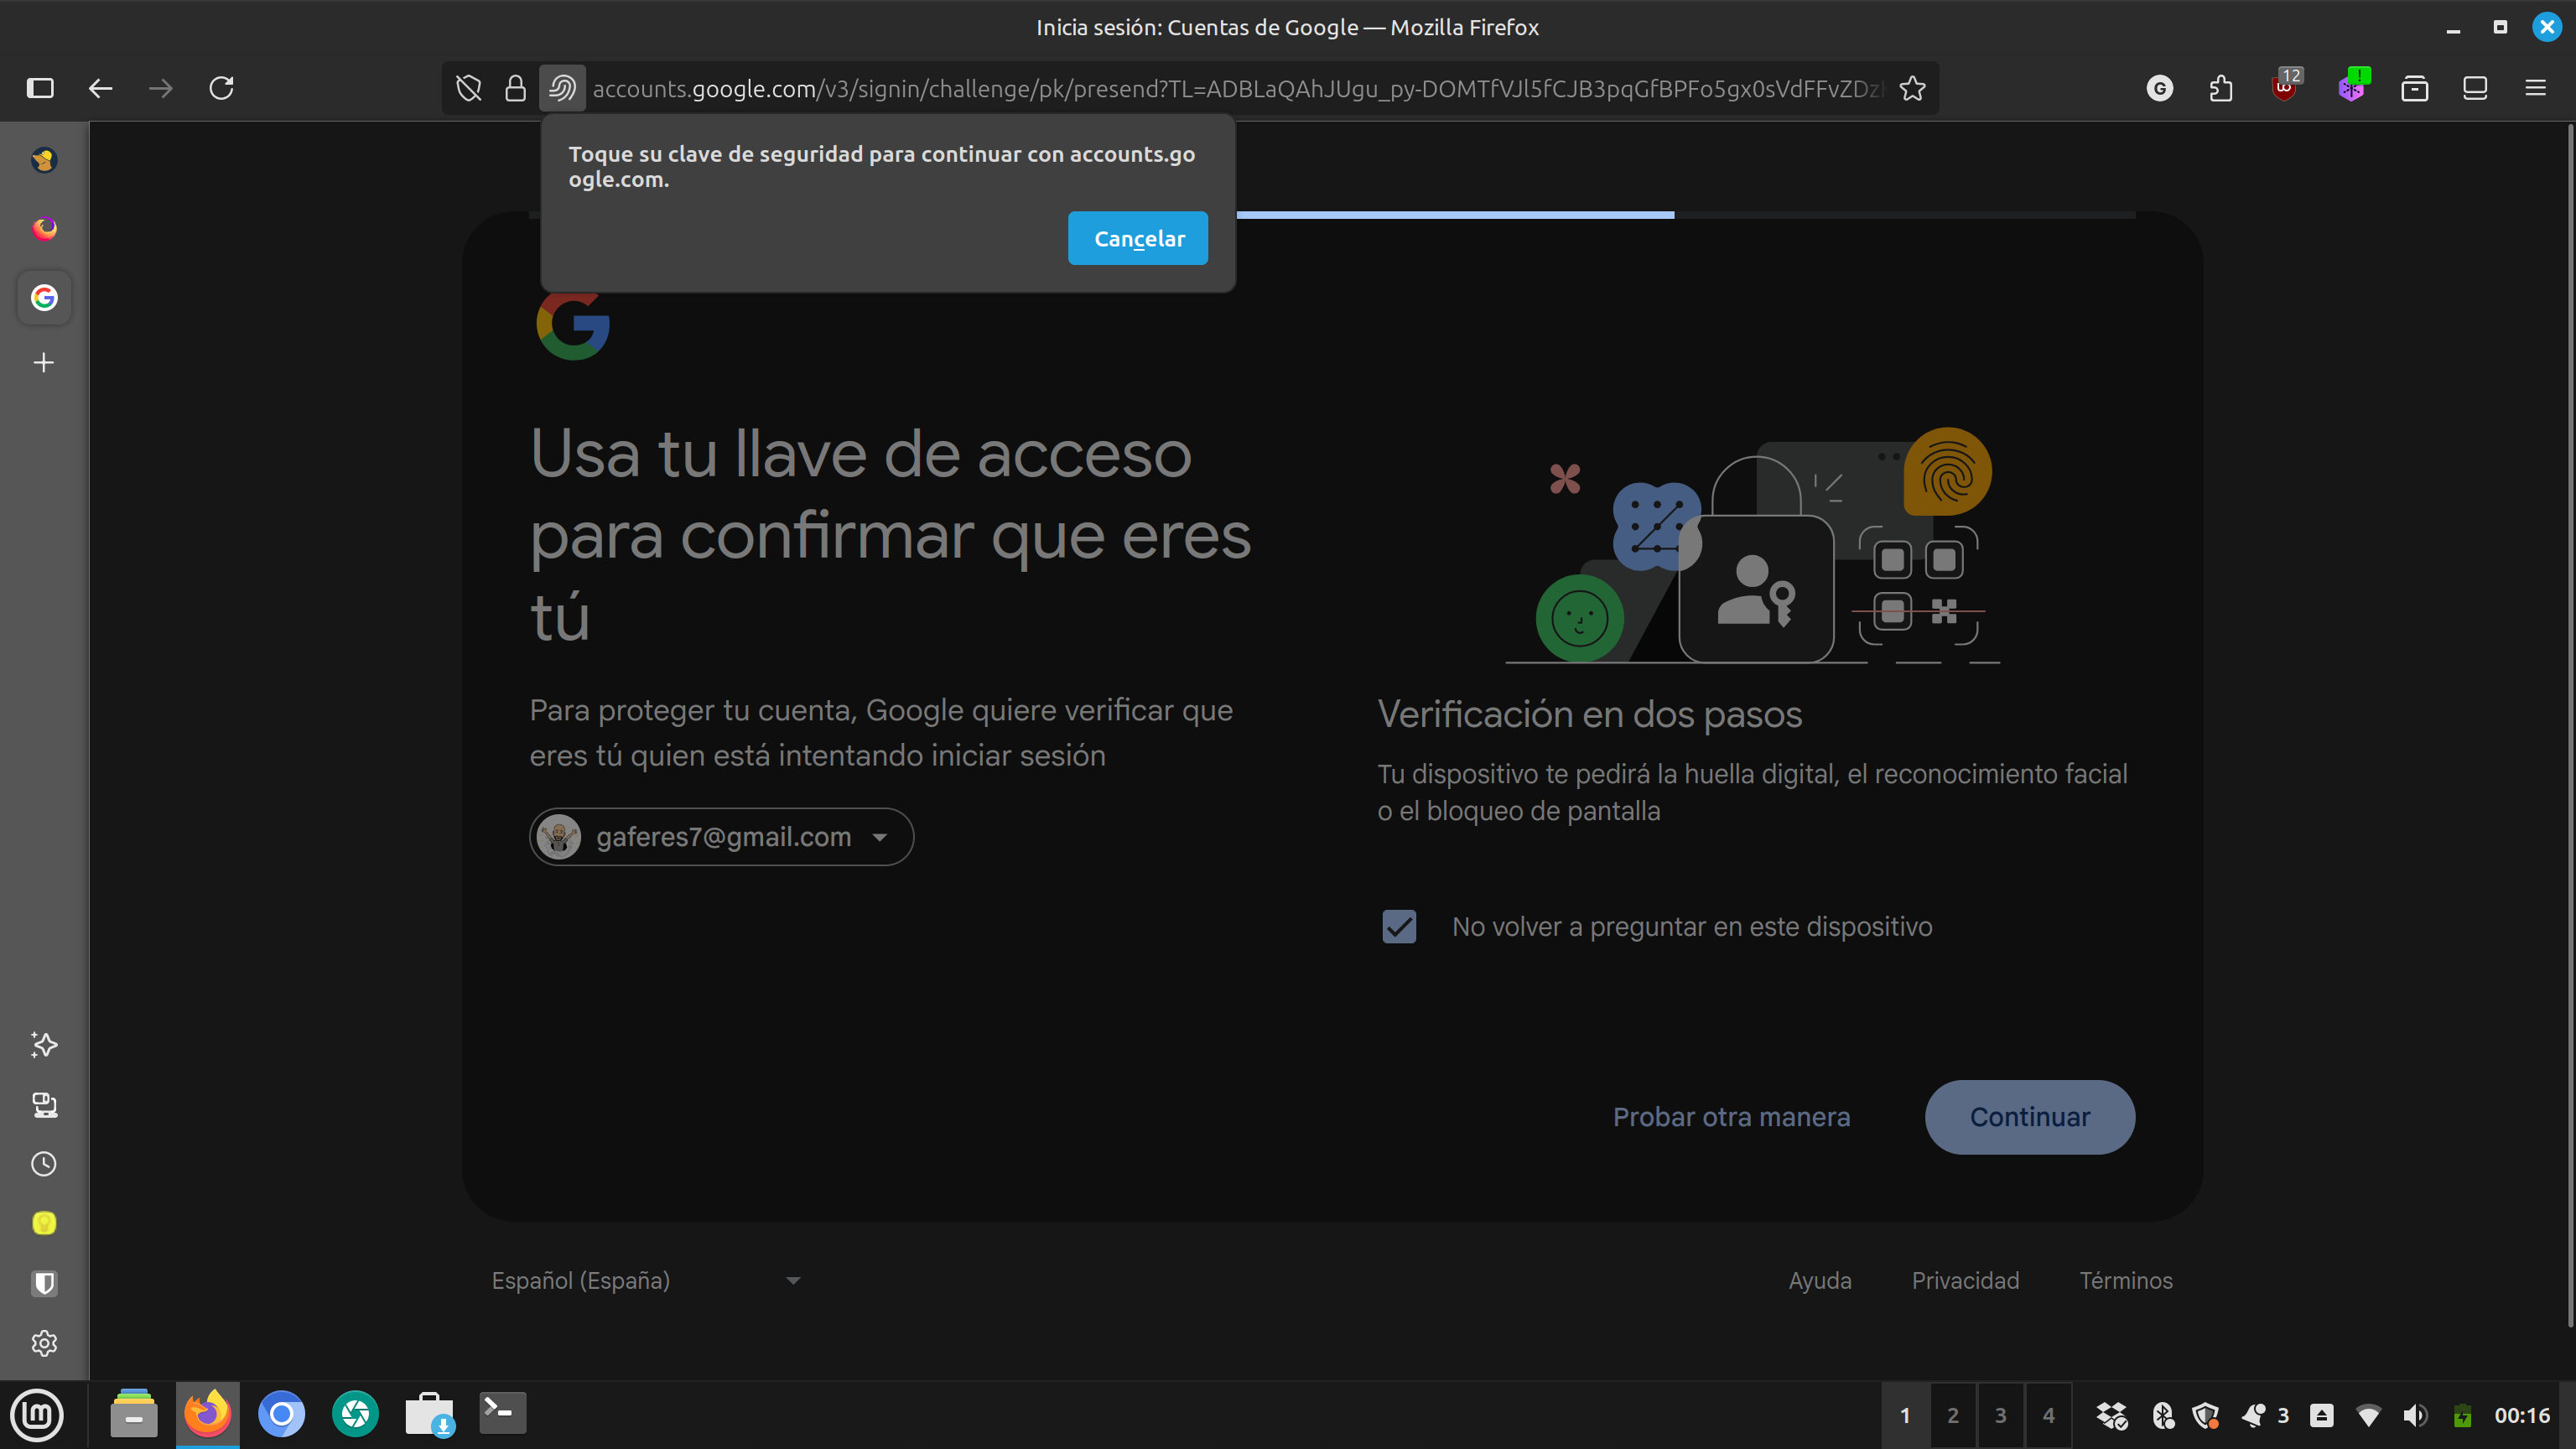The width and height of the screenshot is (2576, 1449).
Task: Open Firefox application hamburger menu
Action: click(x=2535, y=88)
